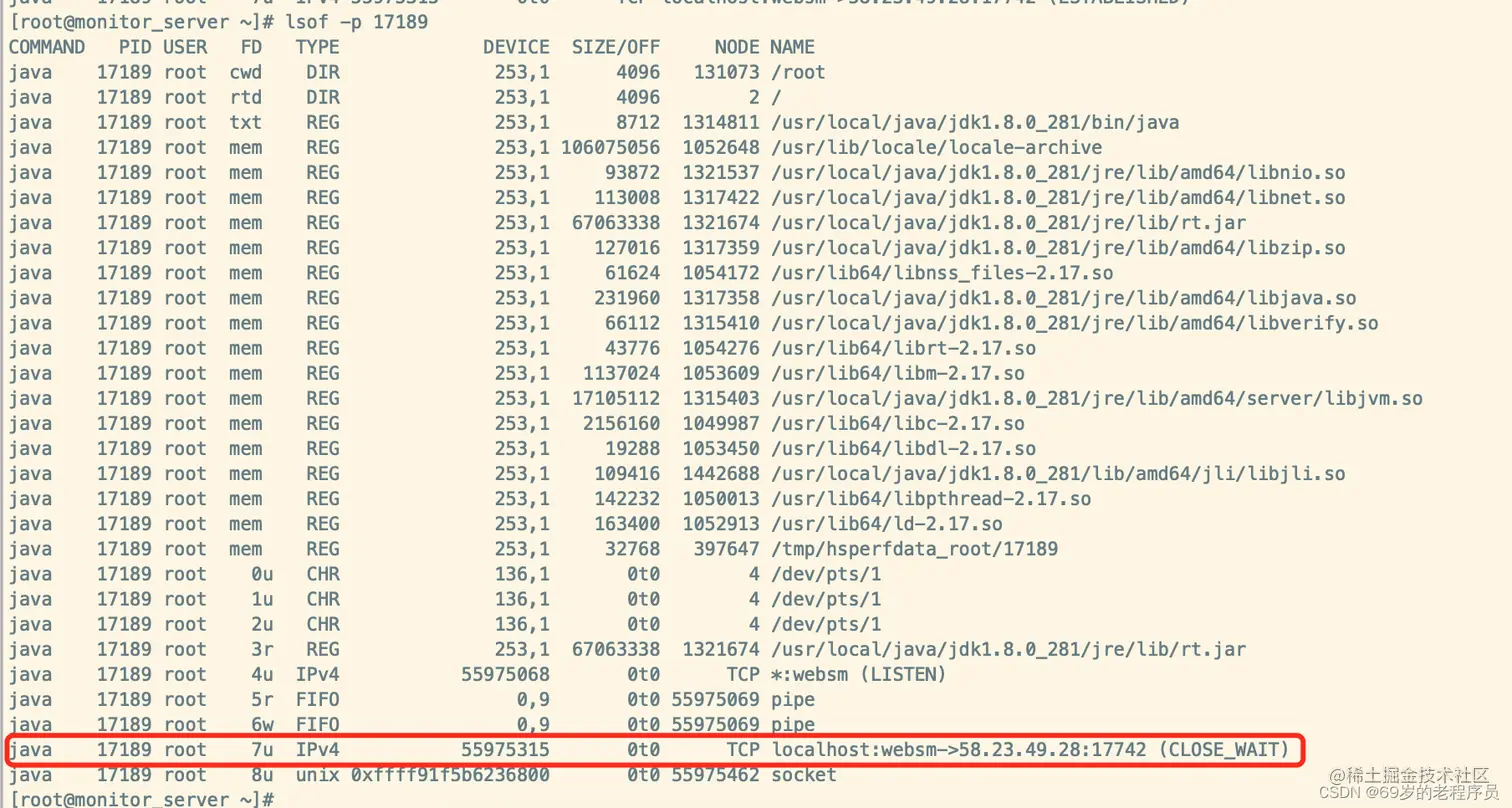This screenshot has height=808, width=1512.
Task: Click the unix device '0xffff91f5b6236800'
Action: tap(450, 775)
